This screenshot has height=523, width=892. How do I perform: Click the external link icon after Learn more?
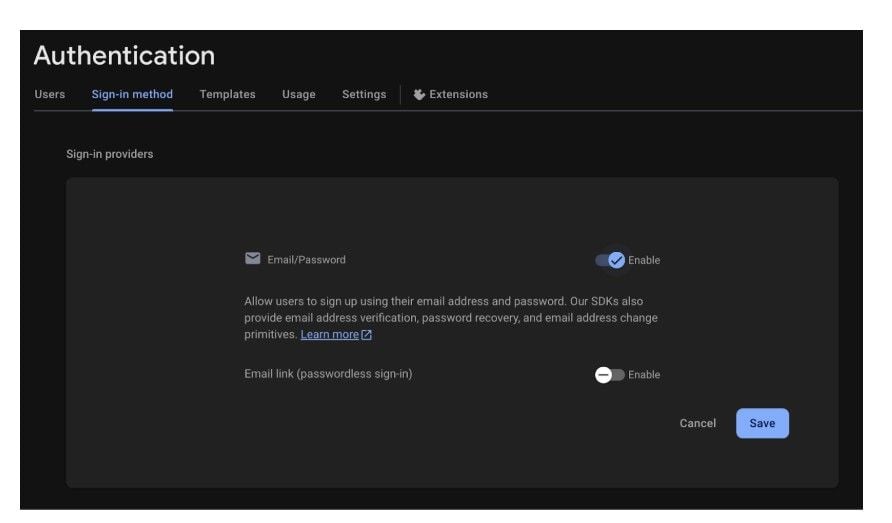[366, 335]
